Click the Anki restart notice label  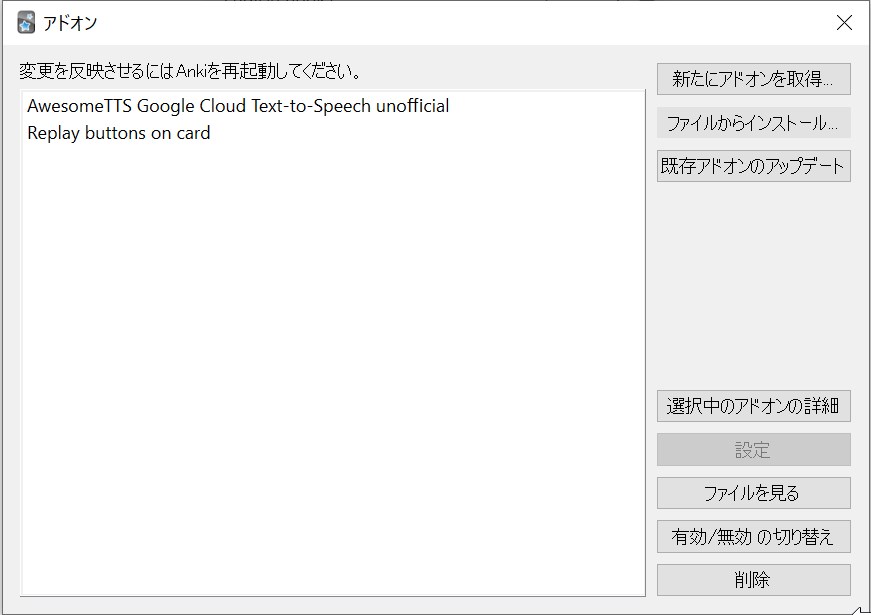point(191,71)
